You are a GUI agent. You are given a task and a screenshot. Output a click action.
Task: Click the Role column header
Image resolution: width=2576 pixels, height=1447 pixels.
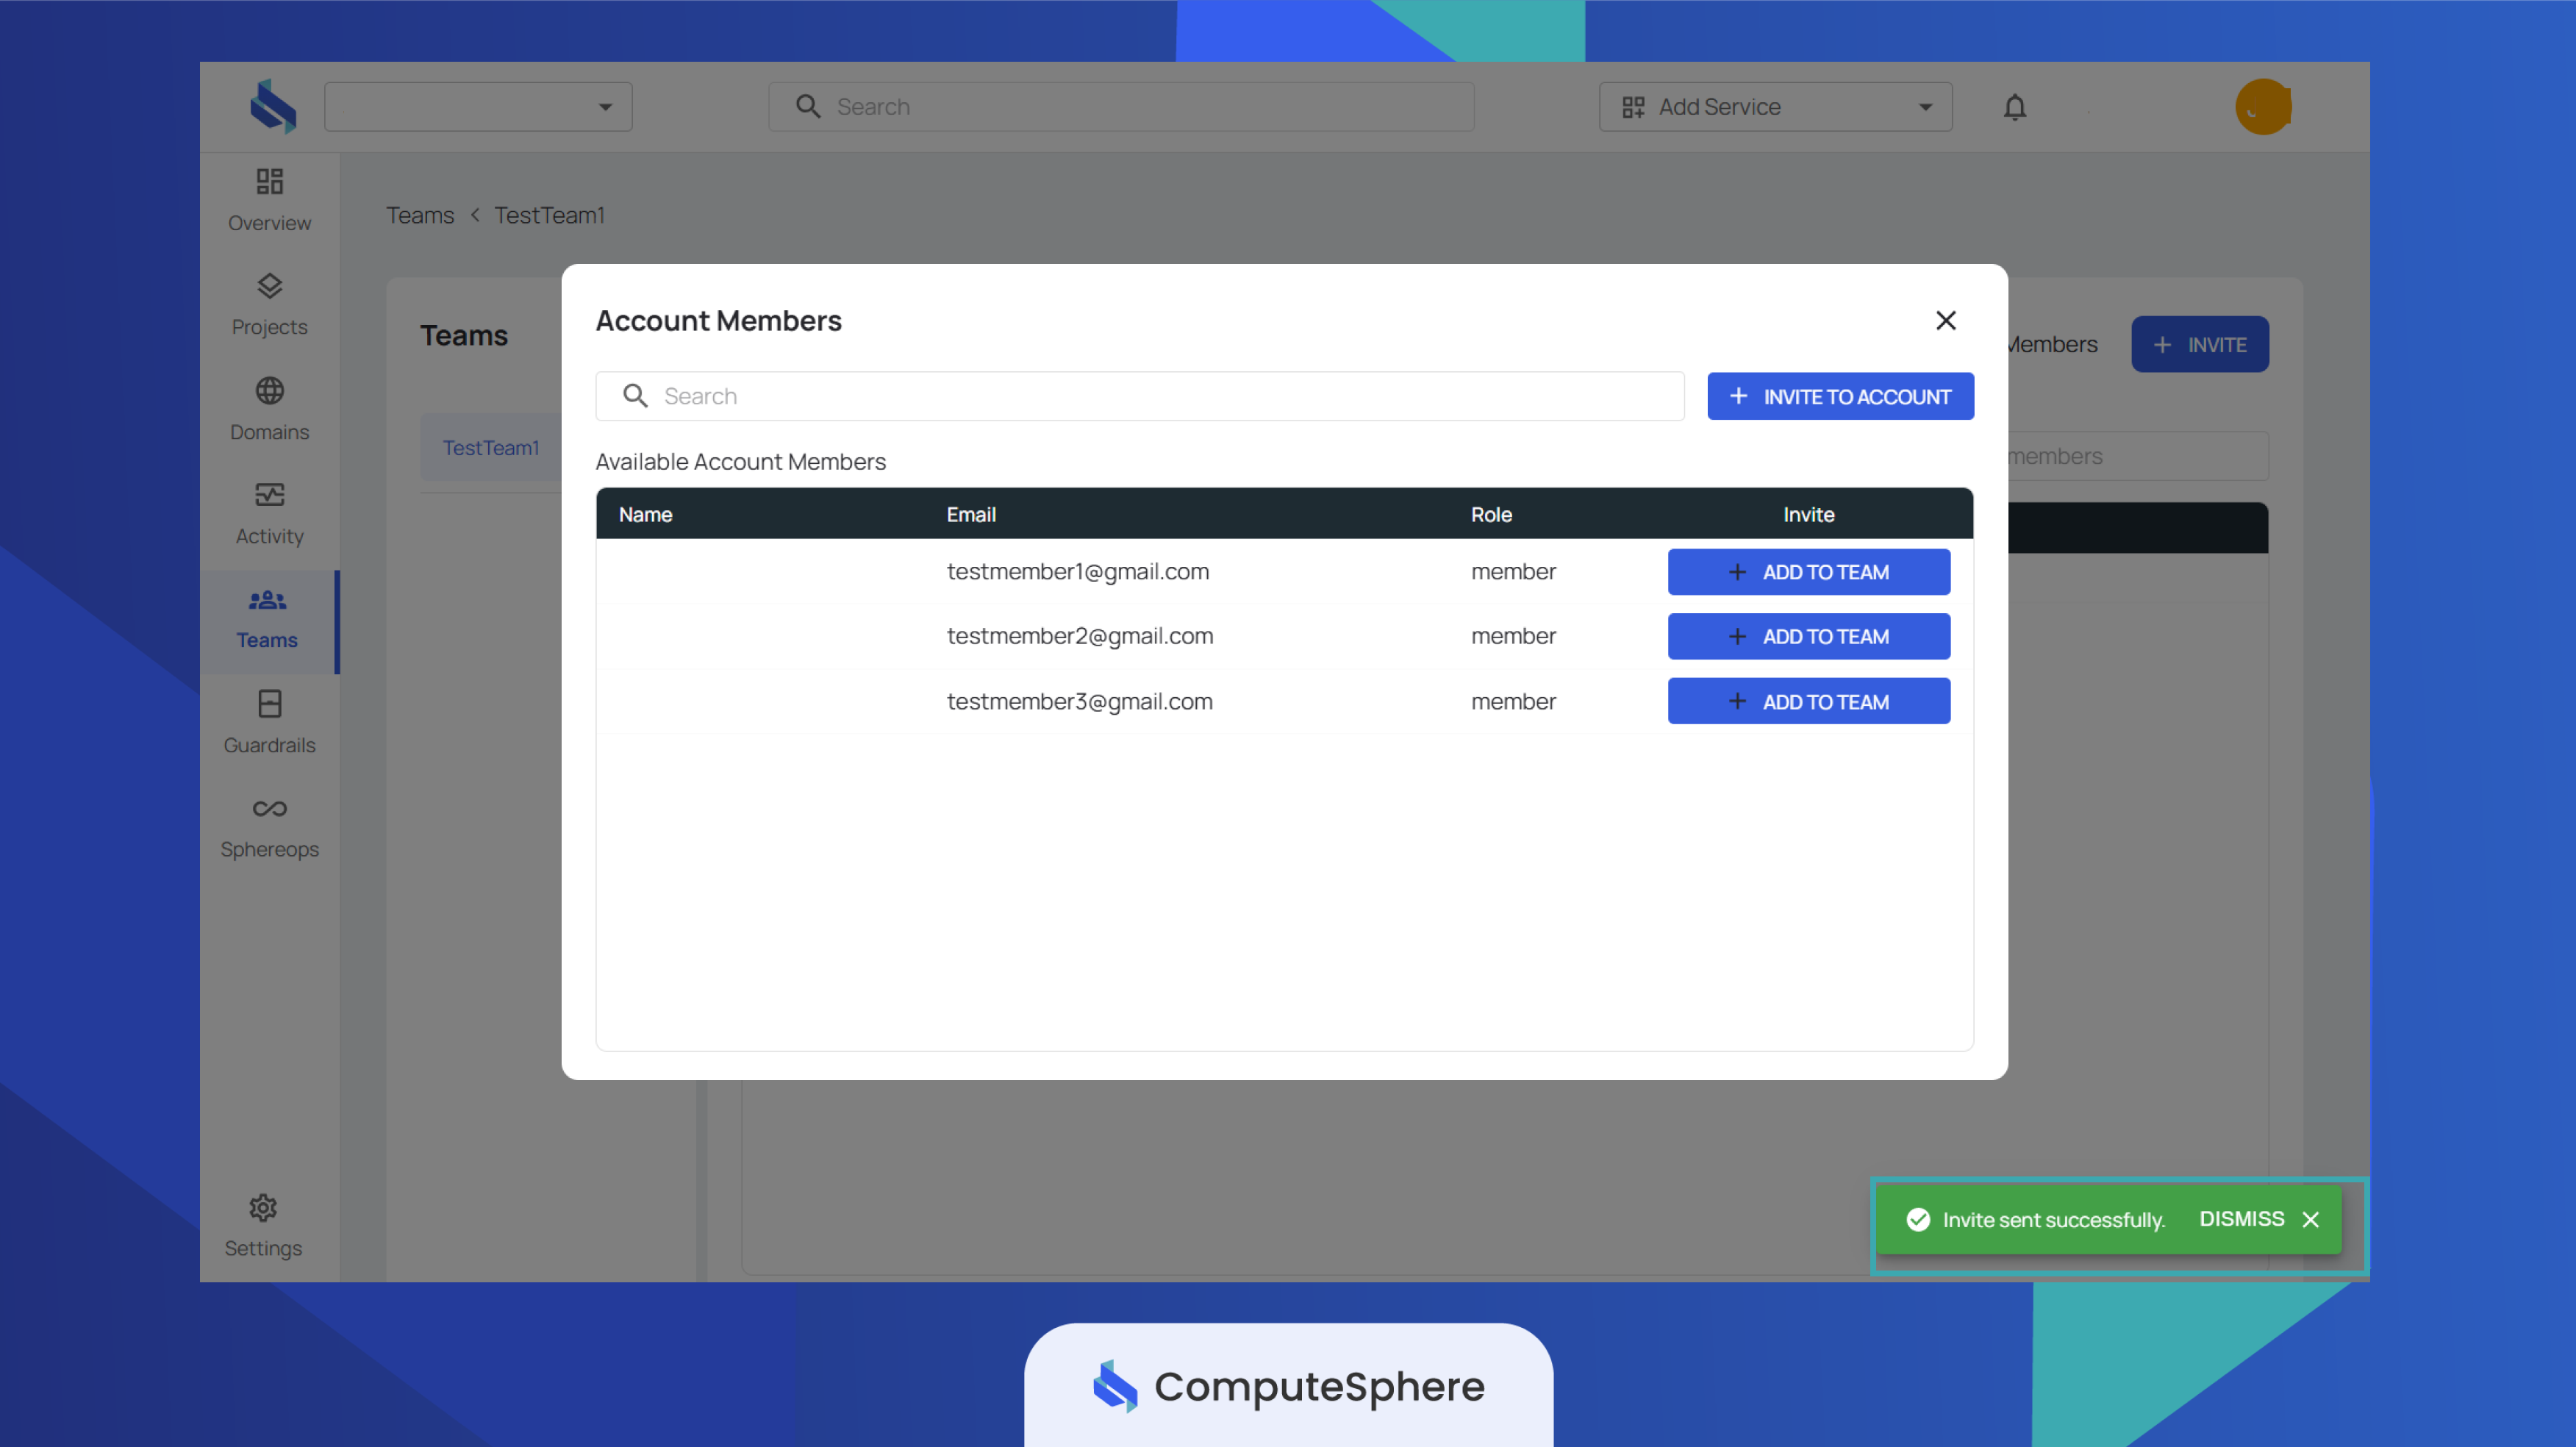click(x=1490, y=515)
